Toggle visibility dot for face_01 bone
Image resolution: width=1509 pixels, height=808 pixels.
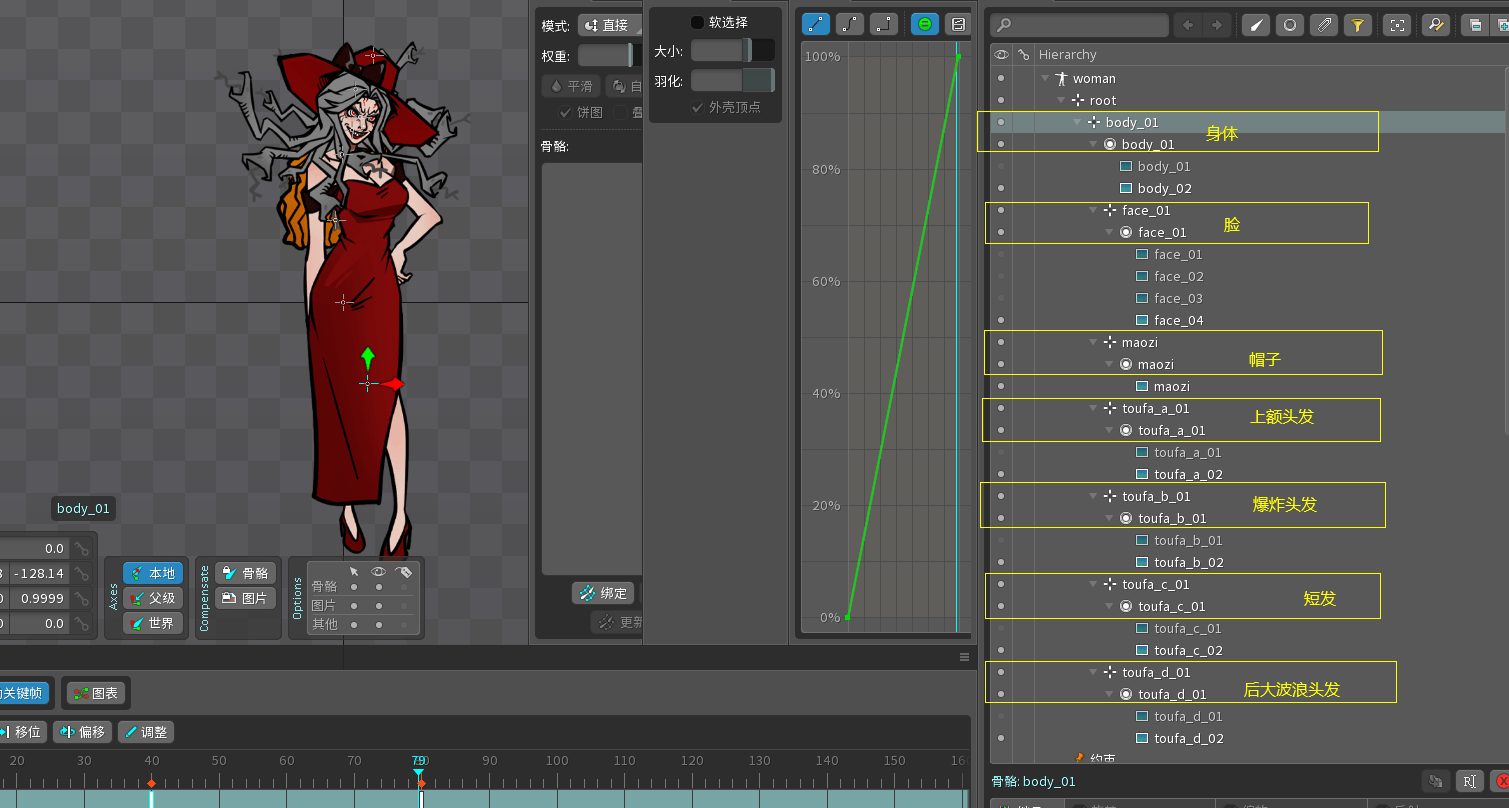tap(1001, 211)
